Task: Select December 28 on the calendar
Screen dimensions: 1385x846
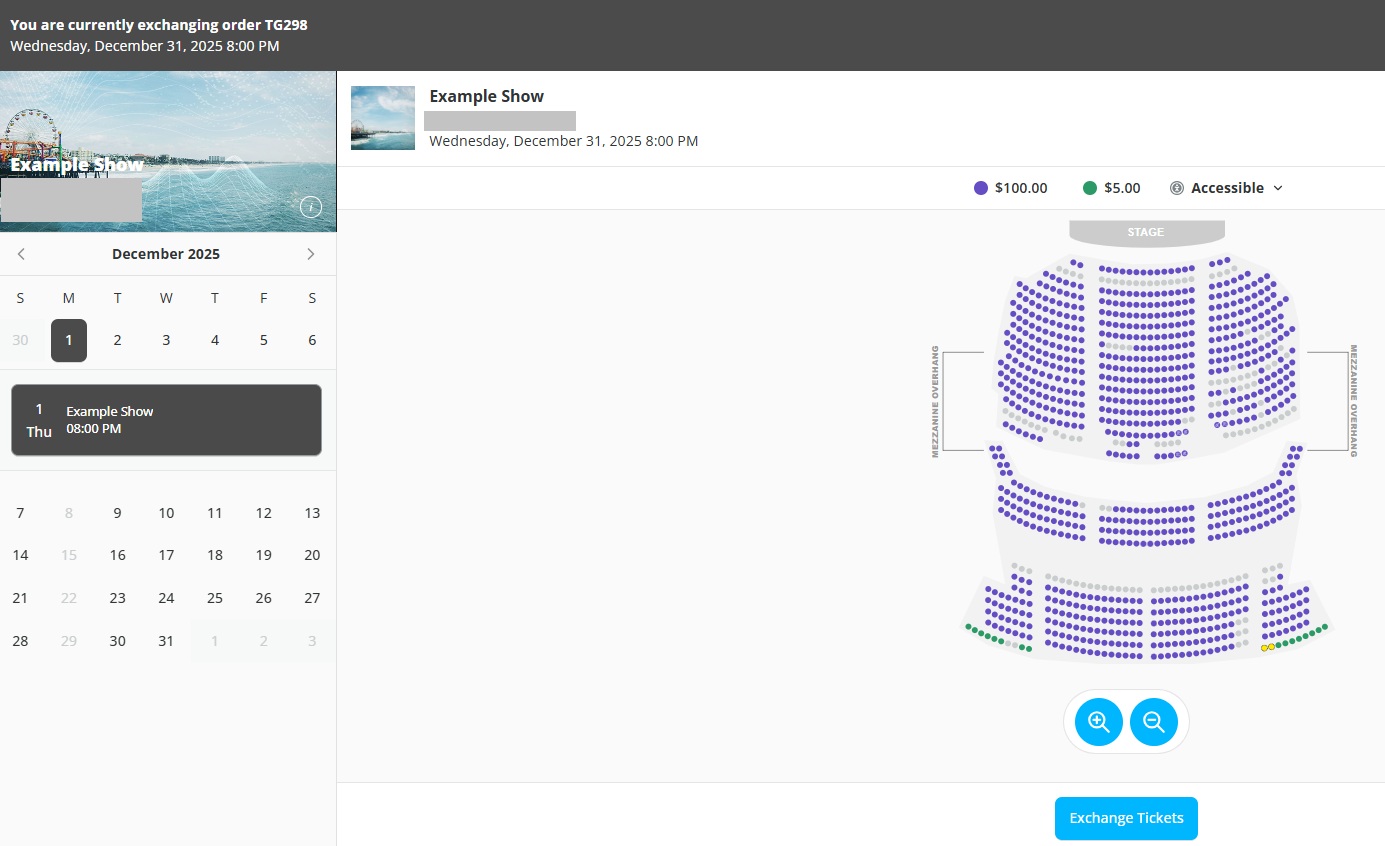Action: tap(20, 641)
